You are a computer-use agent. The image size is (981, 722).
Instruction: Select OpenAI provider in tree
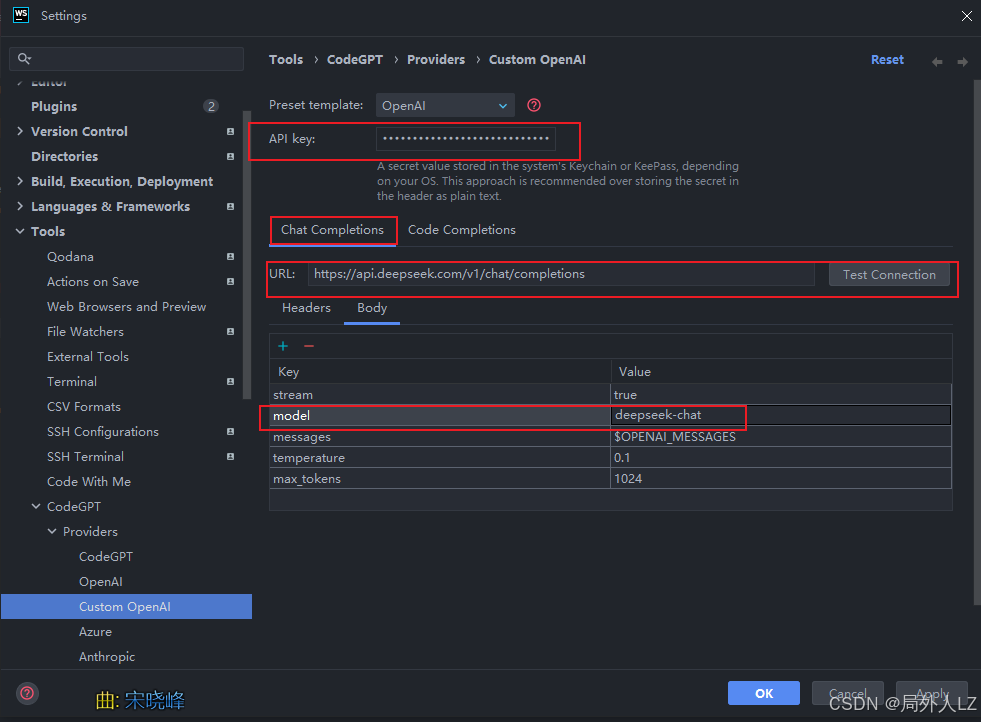pos(101,582)
